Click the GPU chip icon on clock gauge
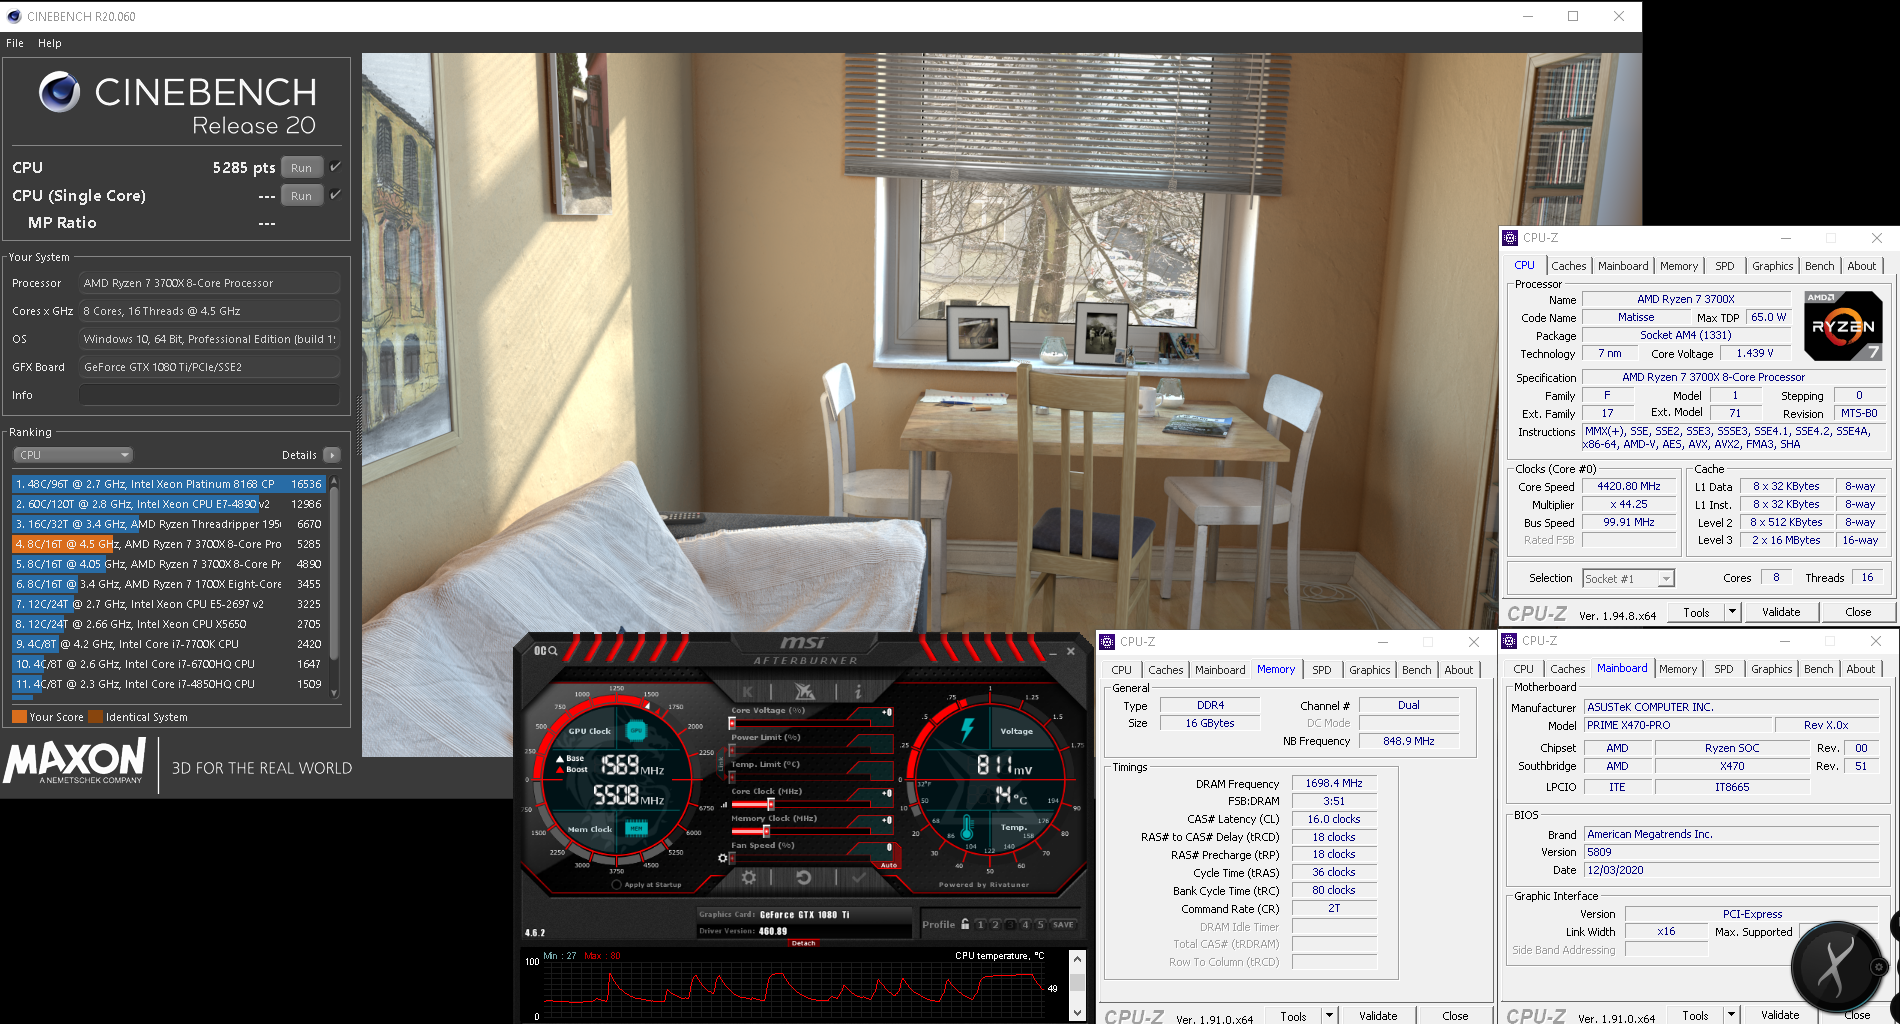Image resolution: width=1900 pixels, height=1024 pixels. point(636,731)
